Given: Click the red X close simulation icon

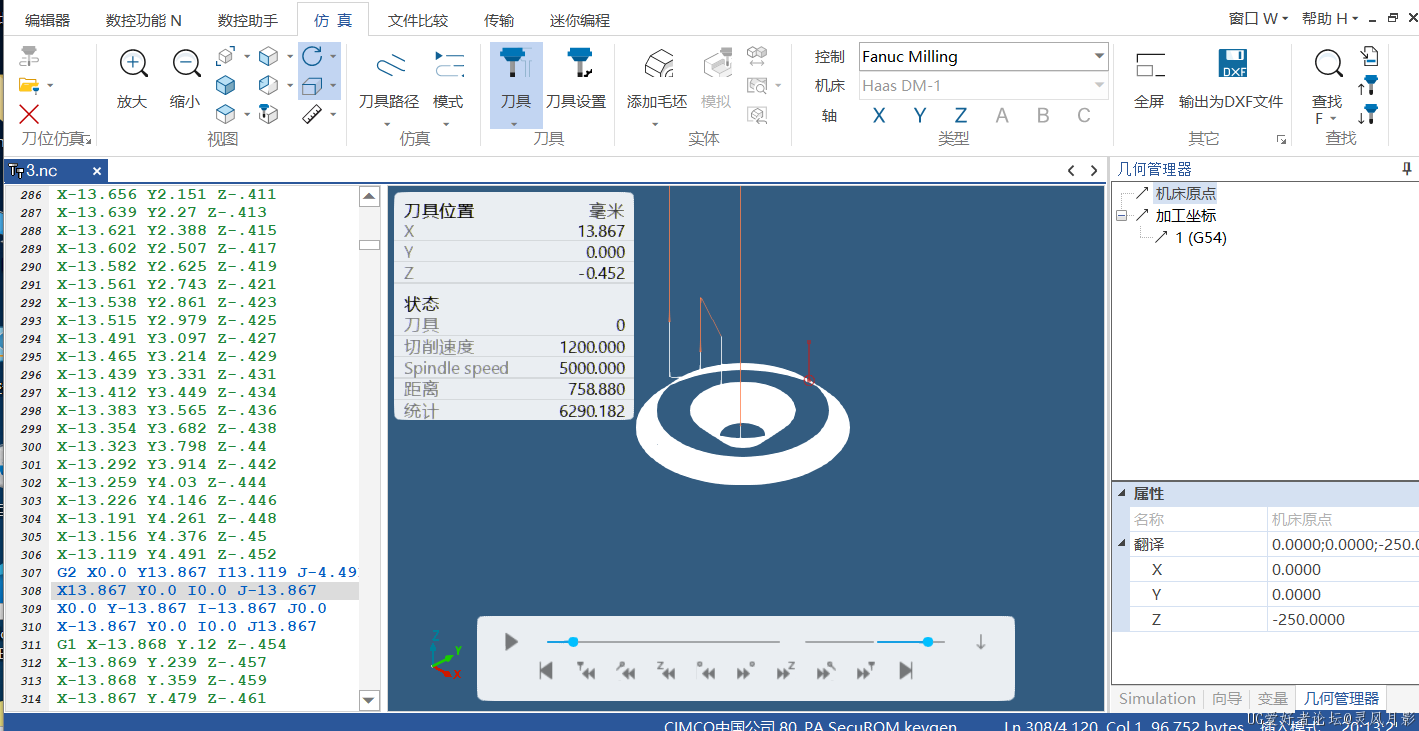Looking at the screenshot, I should pyautogui.click(x=29, y=114).
